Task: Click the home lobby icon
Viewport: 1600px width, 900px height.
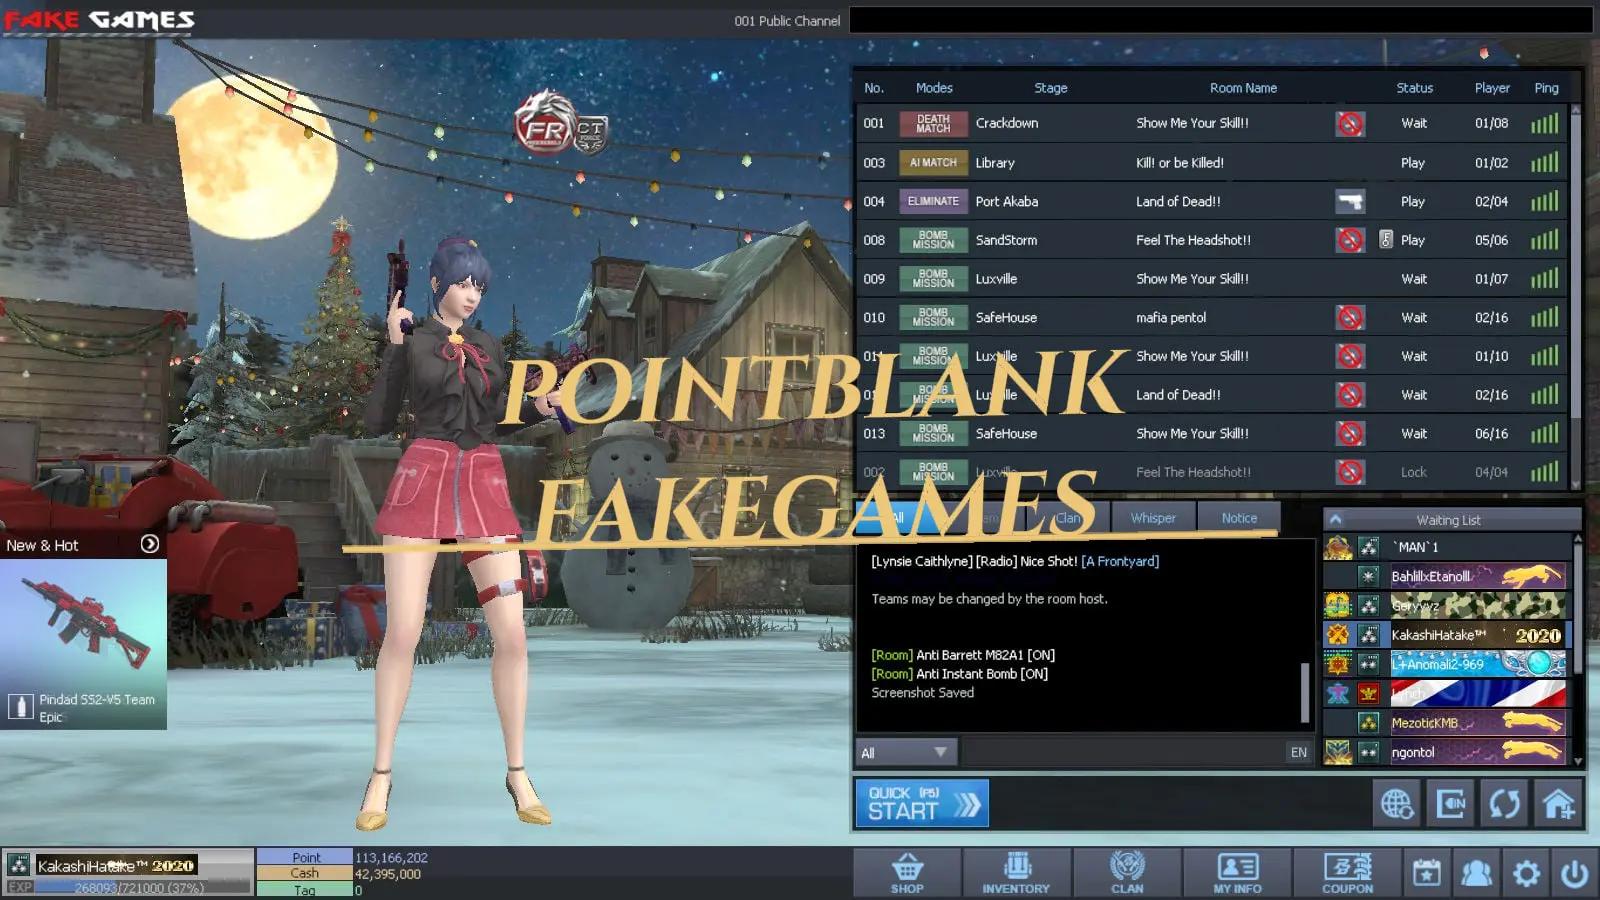Action: click(1559, 803)
